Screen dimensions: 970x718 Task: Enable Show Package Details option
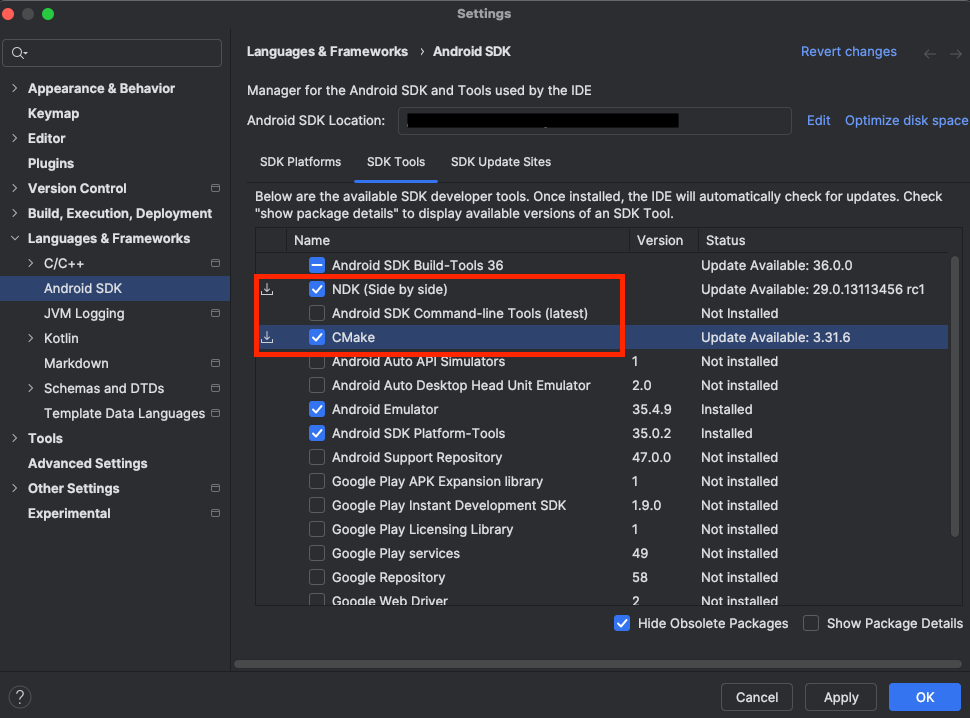pyautogui.click(x=811, y=623)
